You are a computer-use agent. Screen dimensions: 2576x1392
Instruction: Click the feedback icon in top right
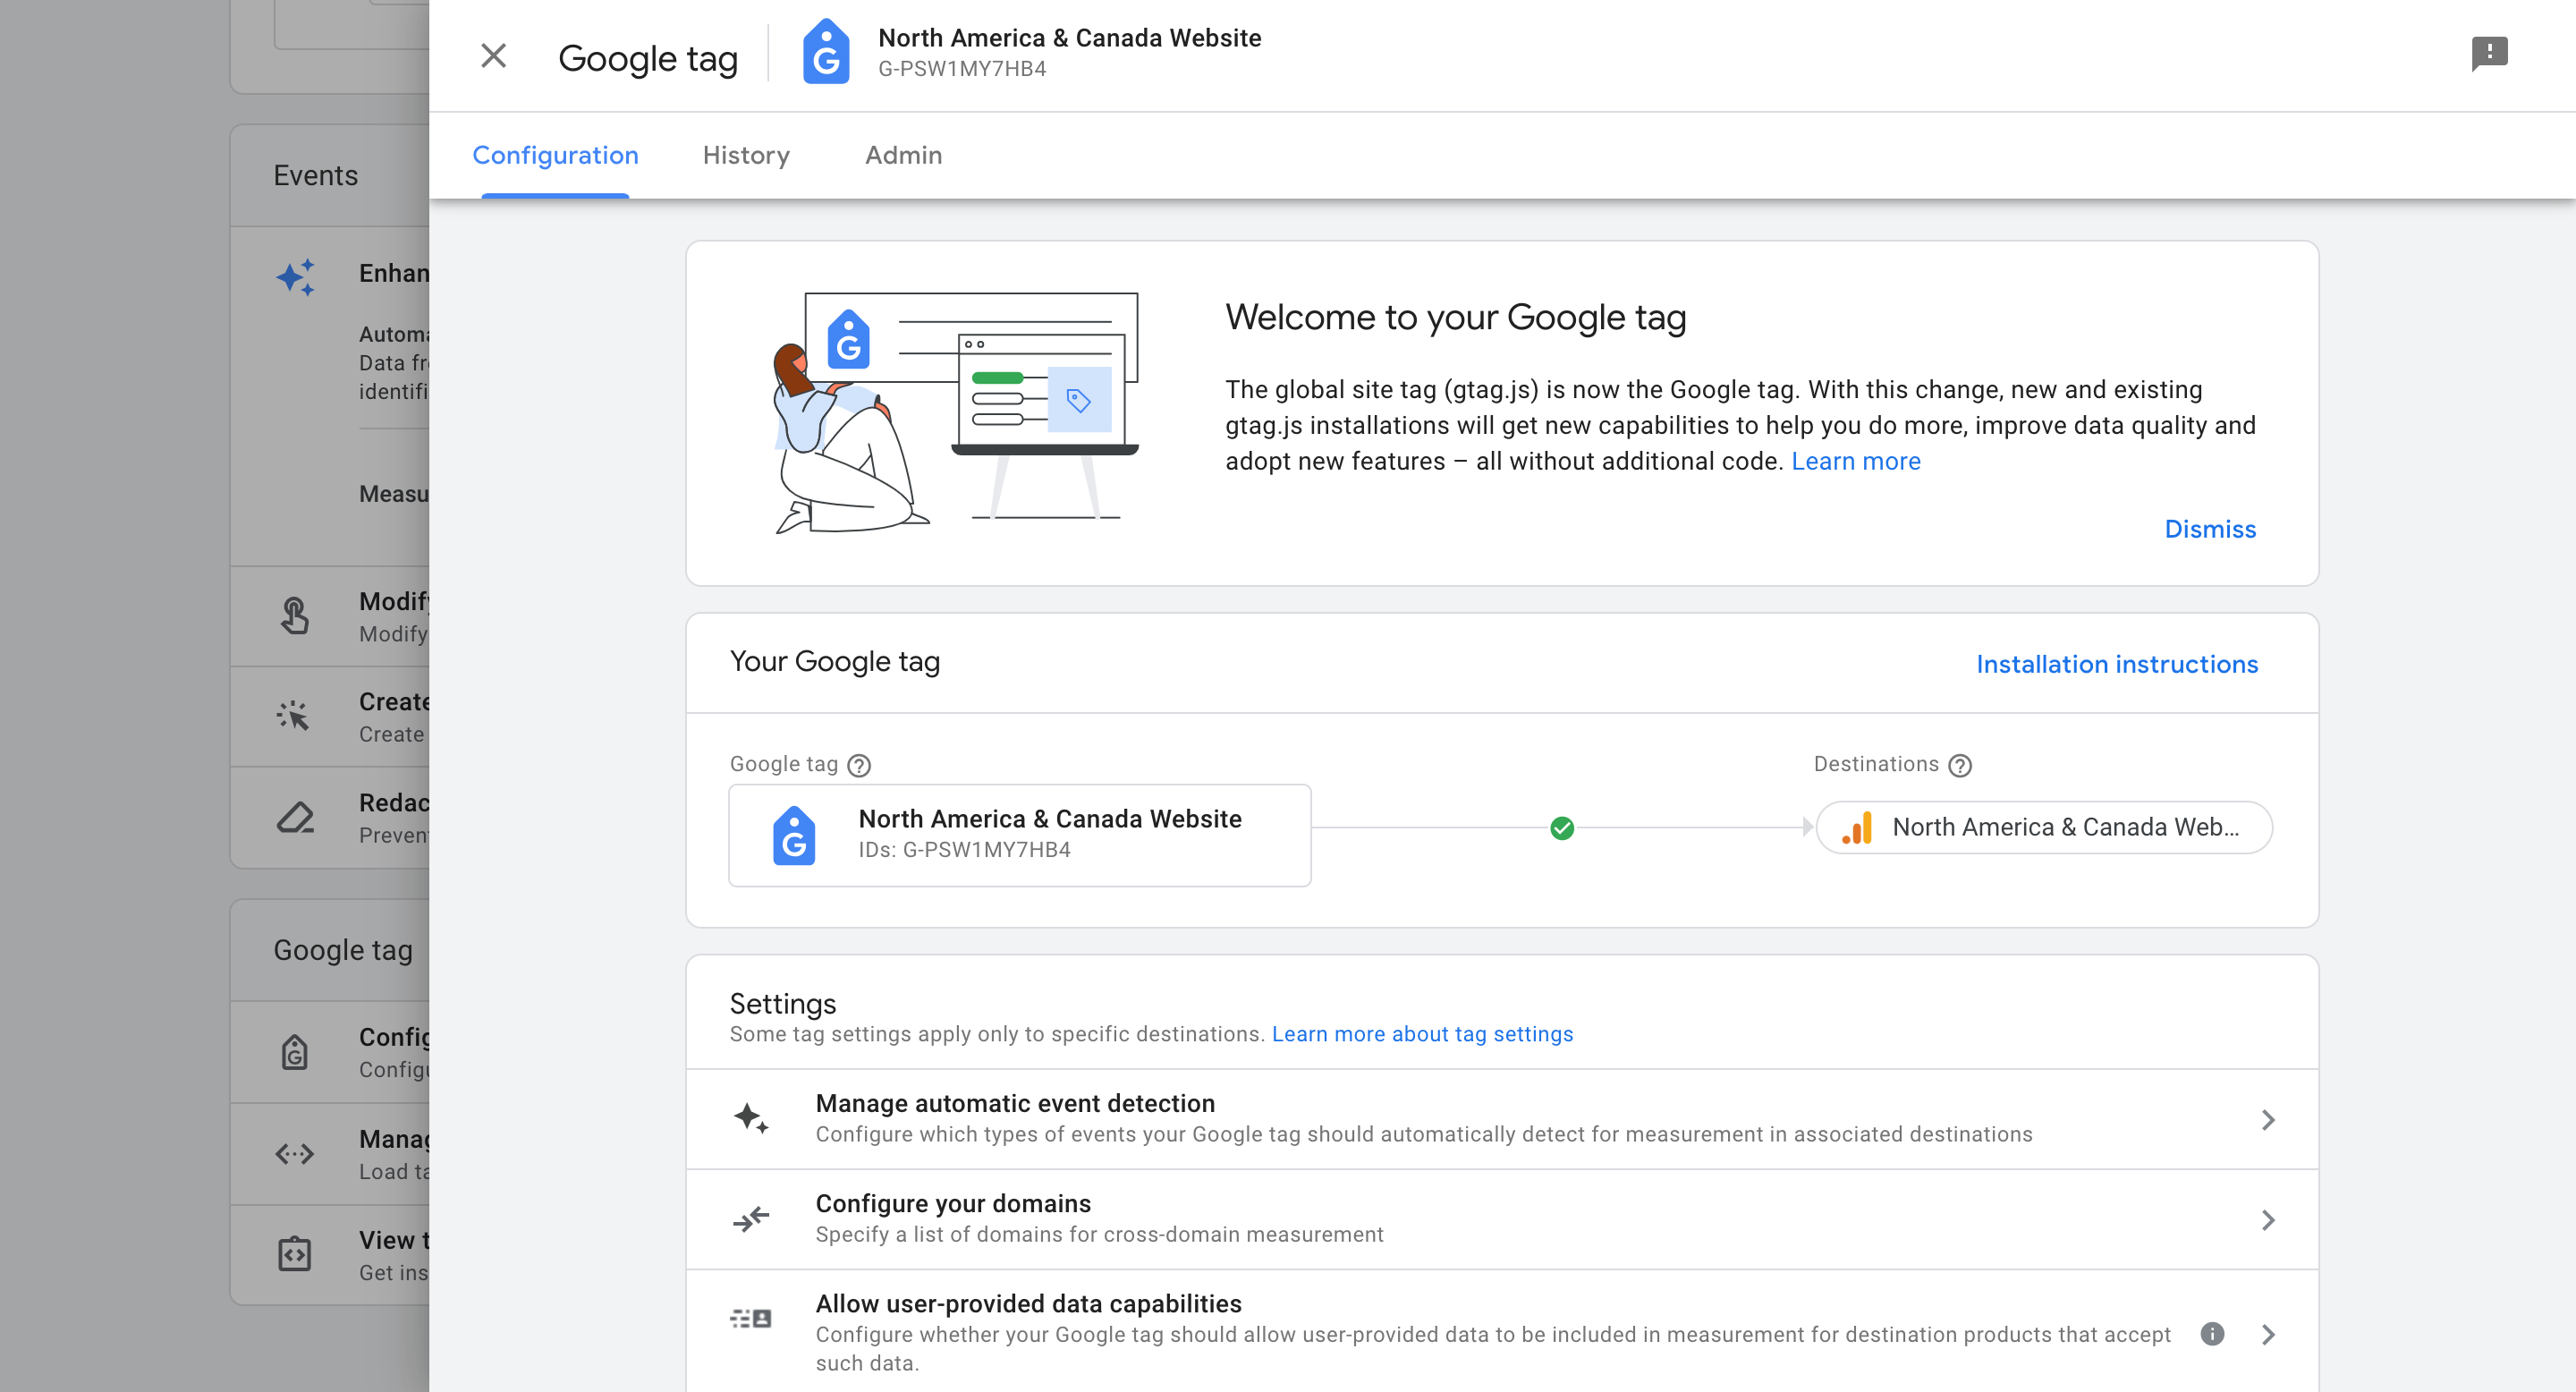pyautogui.click(x=2488, y=53)
